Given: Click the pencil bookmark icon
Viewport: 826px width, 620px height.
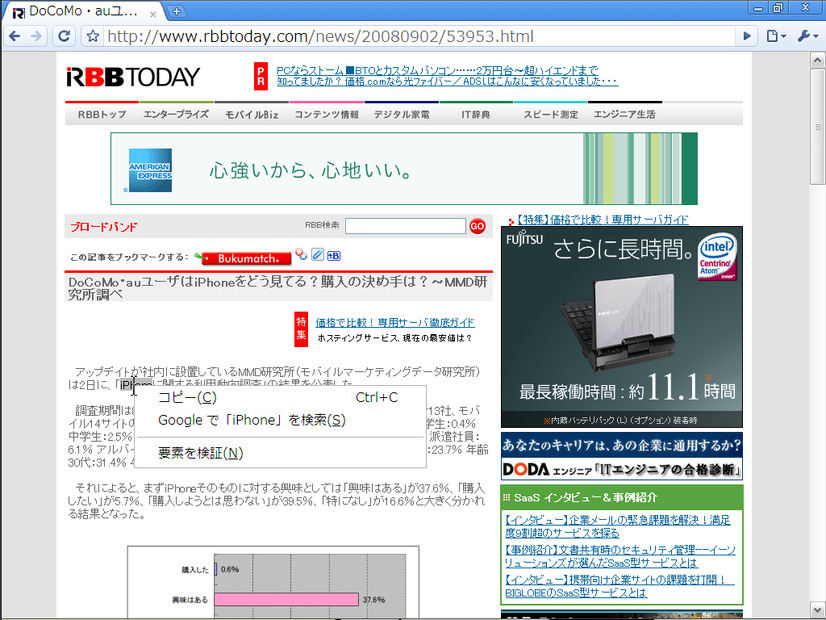Looking at the screenshot, I should click(317, 255).
